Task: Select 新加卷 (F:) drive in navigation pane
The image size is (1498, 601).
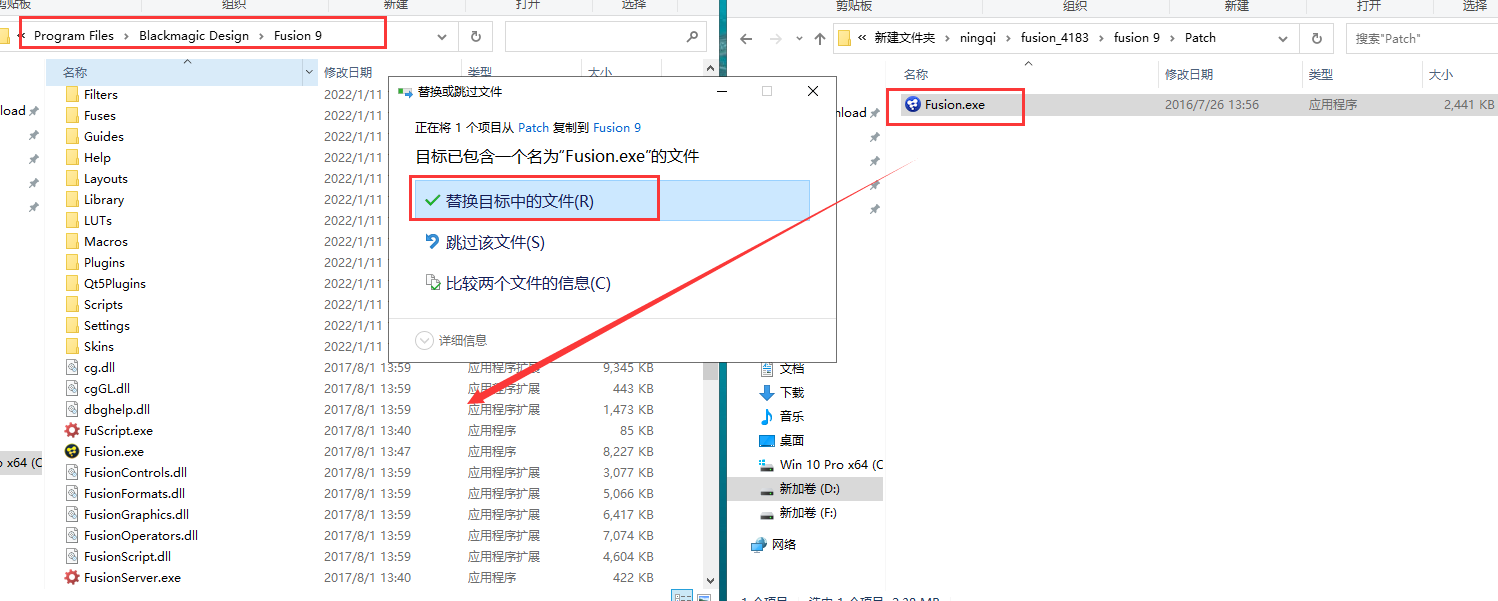Action: click(x=798, y=513)
